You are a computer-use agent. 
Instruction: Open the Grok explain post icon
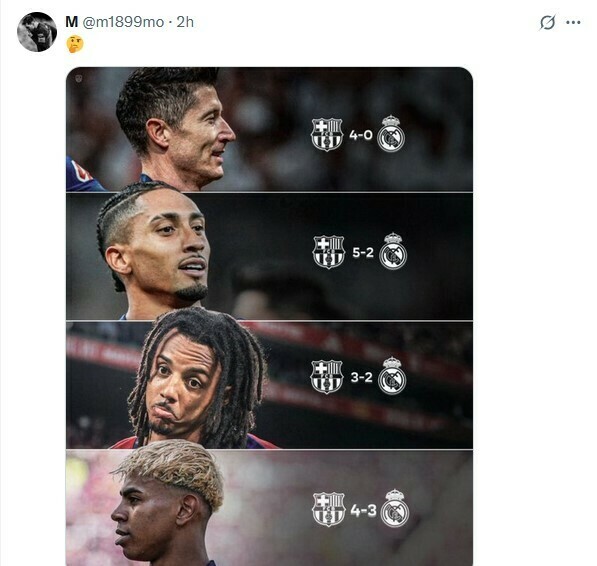click(547, 22)
